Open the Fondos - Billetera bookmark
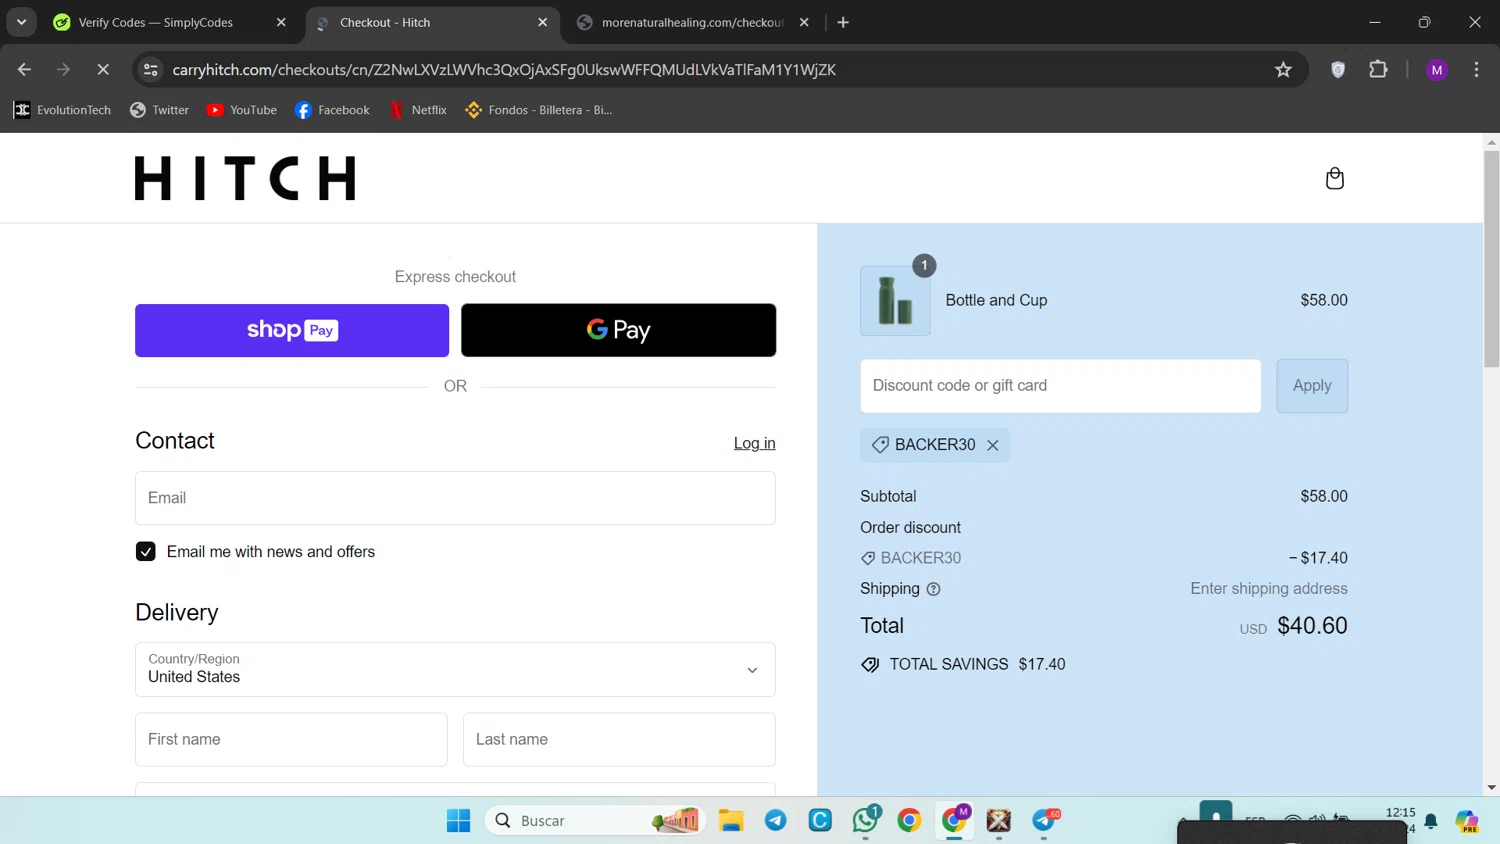Viewport: 1500px width, 844px height. (538, 110)
